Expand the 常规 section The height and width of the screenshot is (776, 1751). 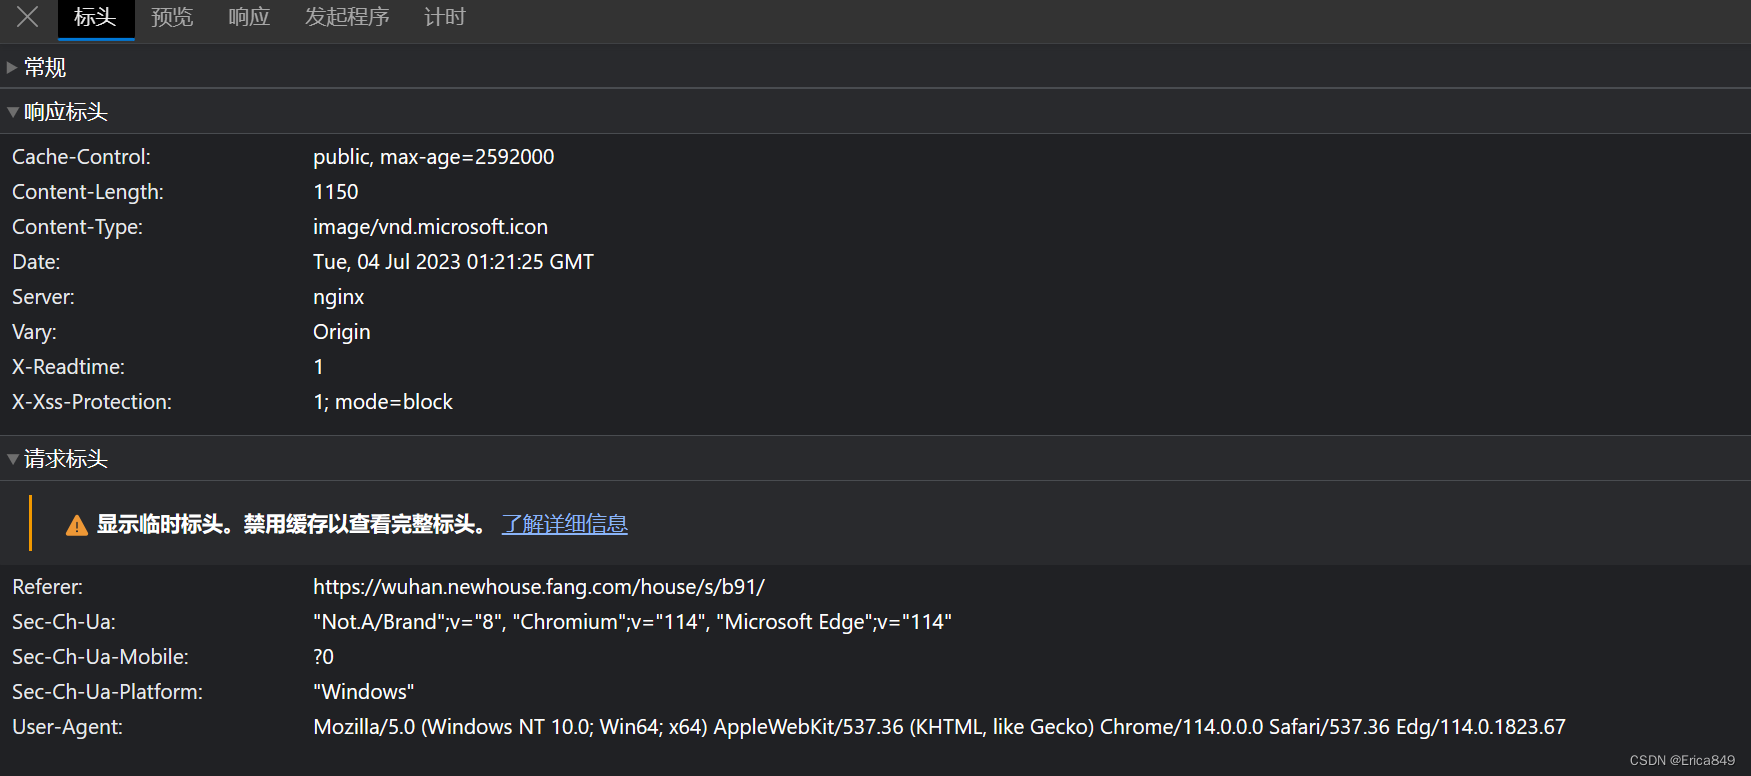44,67
